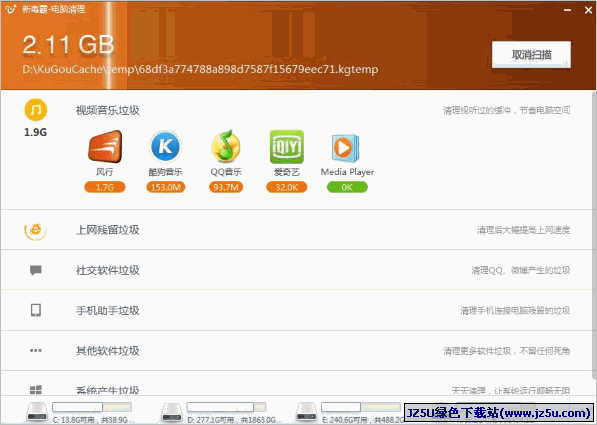597x425 pixels.
Task: Click the D: 277.1G可用 label
Action: pos(231,420)
